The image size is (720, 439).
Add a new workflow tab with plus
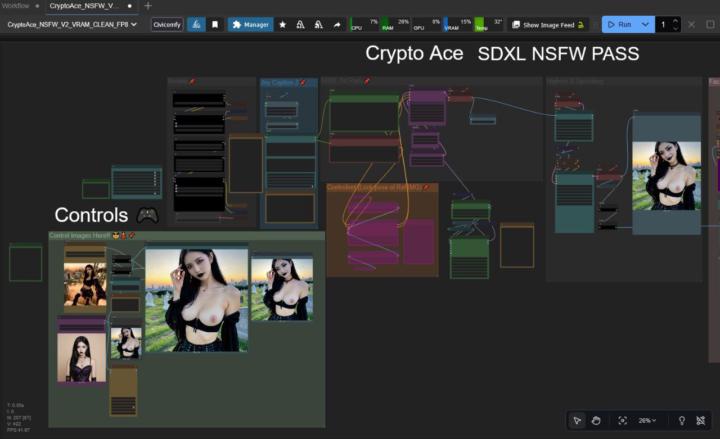pyautogui.click(x=148, y=6)
